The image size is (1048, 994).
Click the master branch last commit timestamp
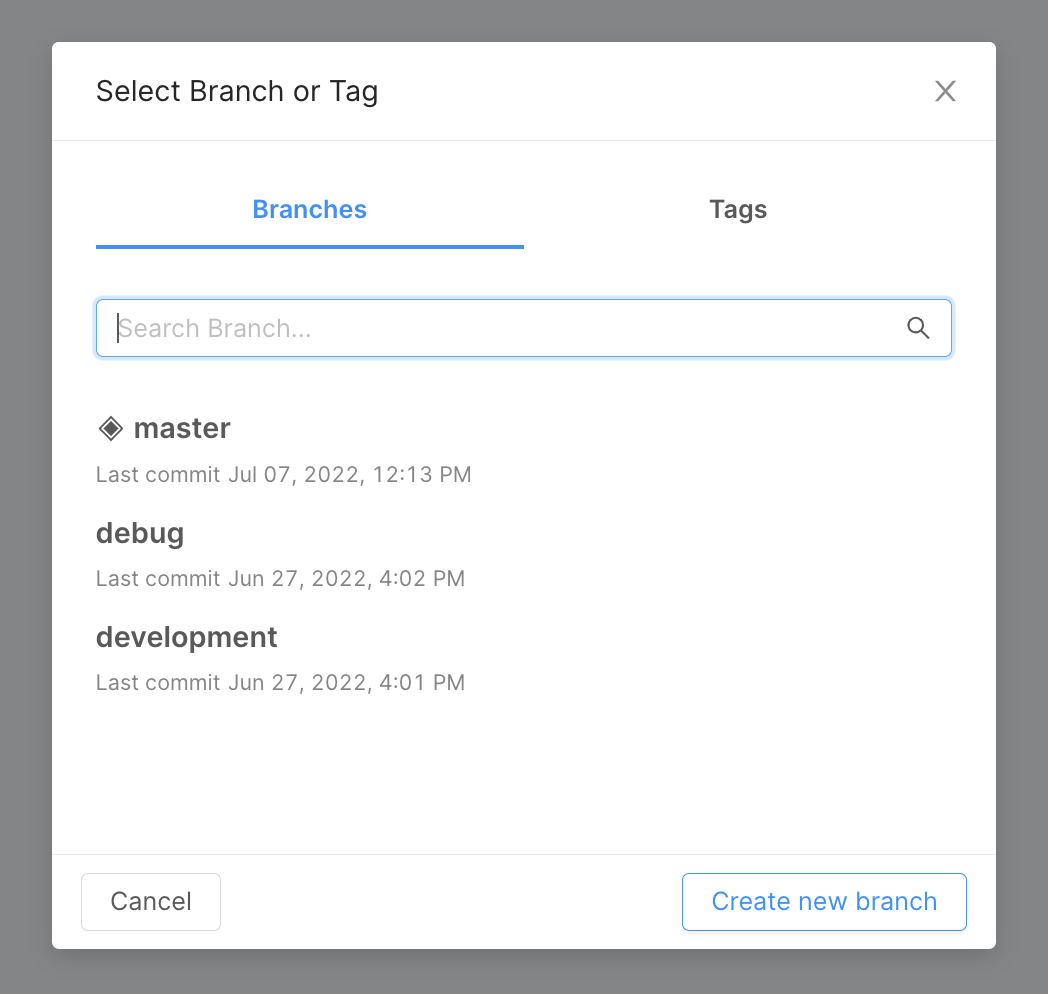pos(283,474)
